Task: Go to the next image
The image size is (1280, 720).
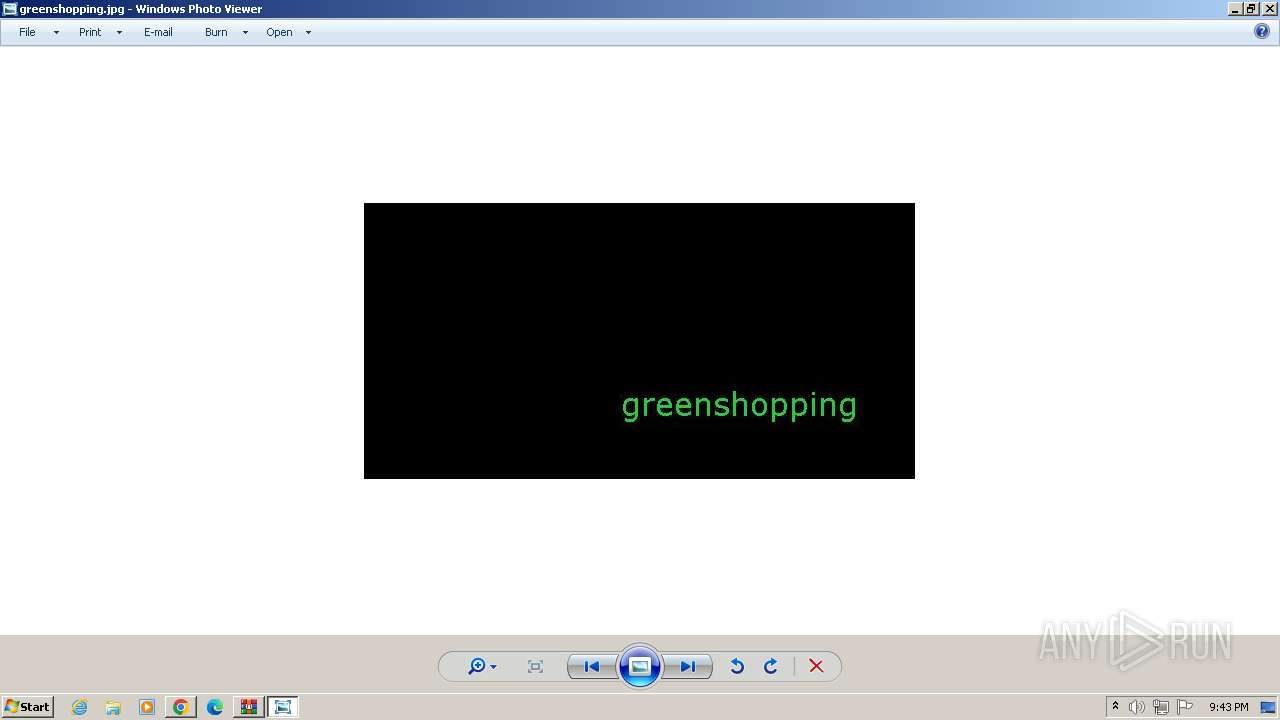Action: point(688,666)
